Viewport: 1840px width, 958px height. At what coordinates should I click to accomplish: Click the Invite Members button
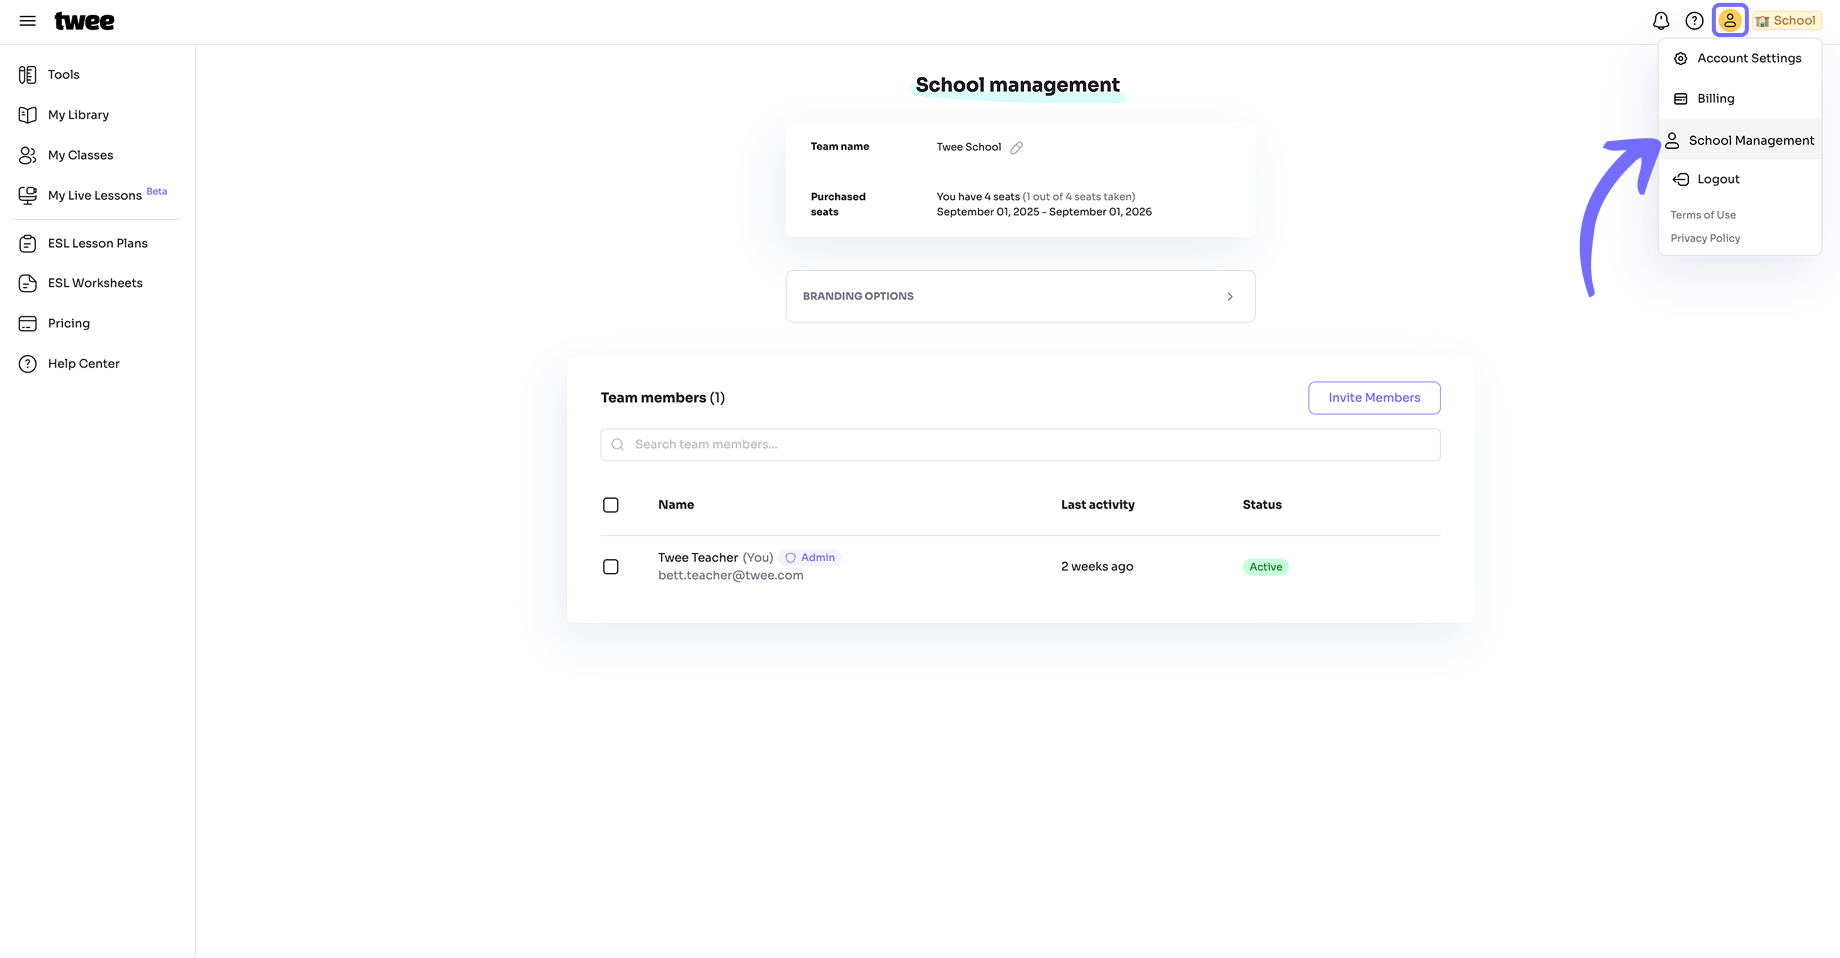point(1374,398)
